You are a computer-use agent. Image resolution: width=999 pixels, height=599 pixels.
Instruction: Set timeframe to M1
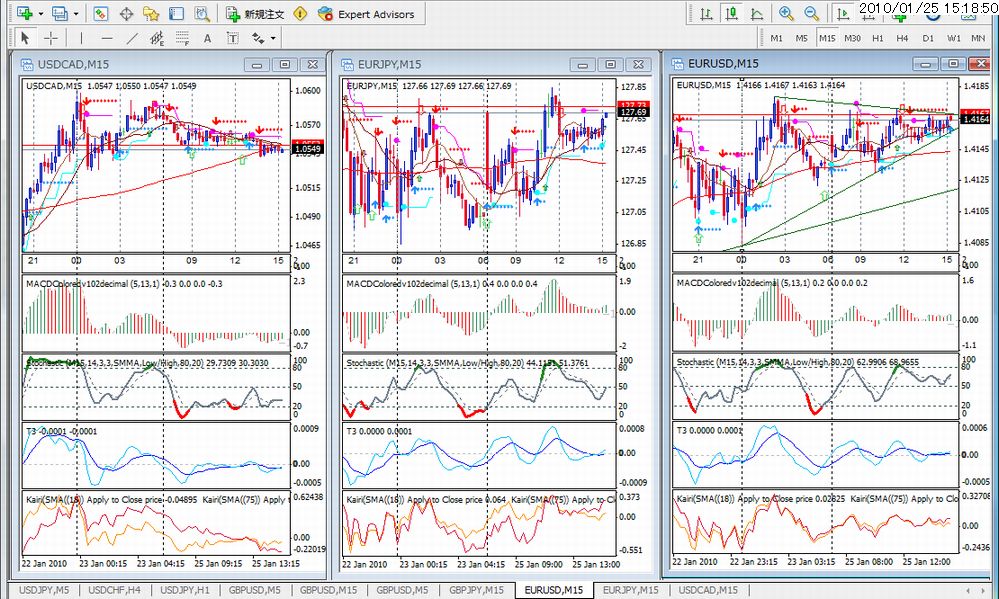point(776,38)
